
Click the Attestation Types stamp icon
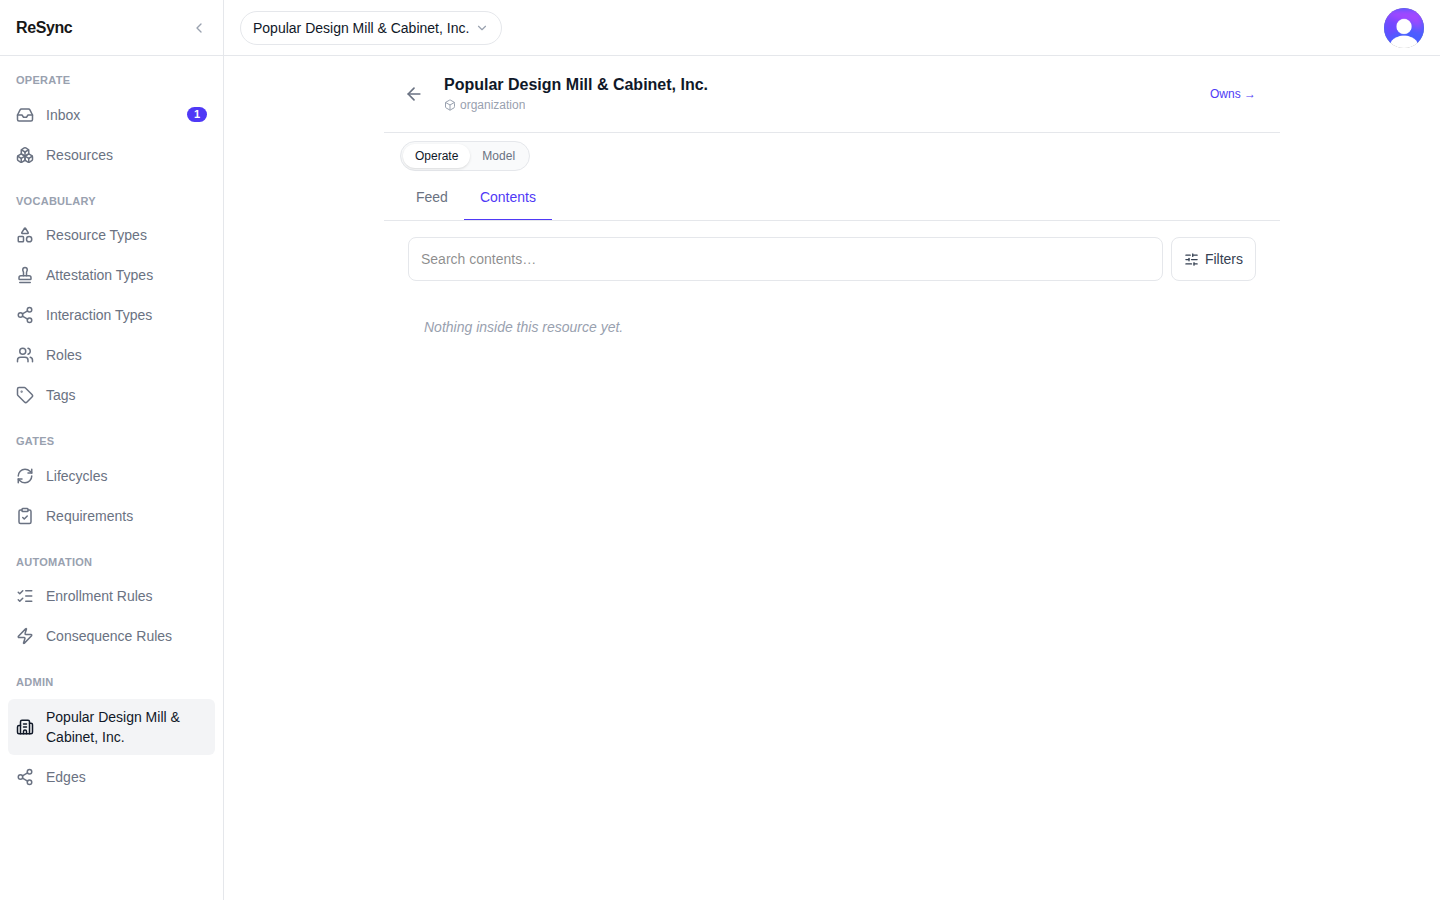coord(25,275)
